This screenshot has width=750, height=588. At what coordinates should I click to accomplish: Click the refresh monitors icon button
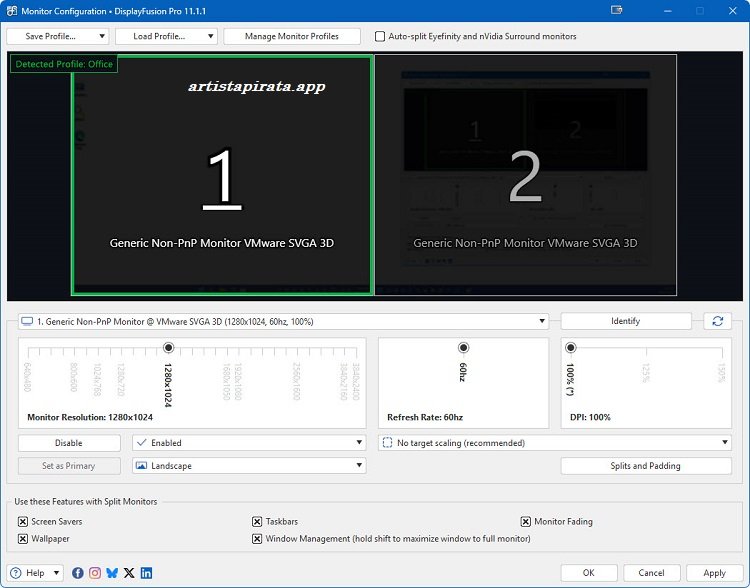717,321
